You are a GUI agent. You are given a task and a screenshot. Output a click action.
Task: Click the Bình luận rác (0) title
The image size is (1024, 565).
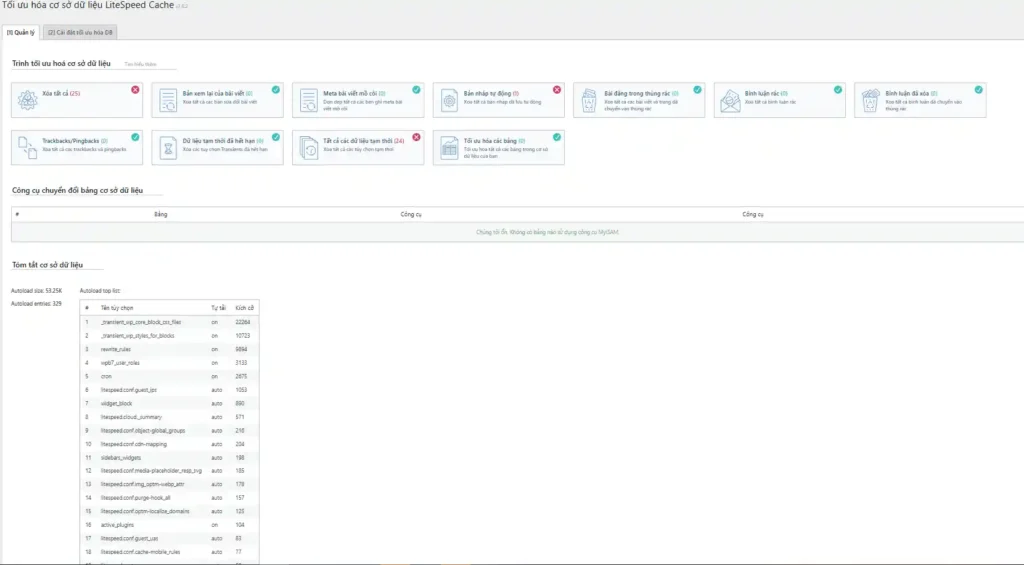(x=766, y=93)
